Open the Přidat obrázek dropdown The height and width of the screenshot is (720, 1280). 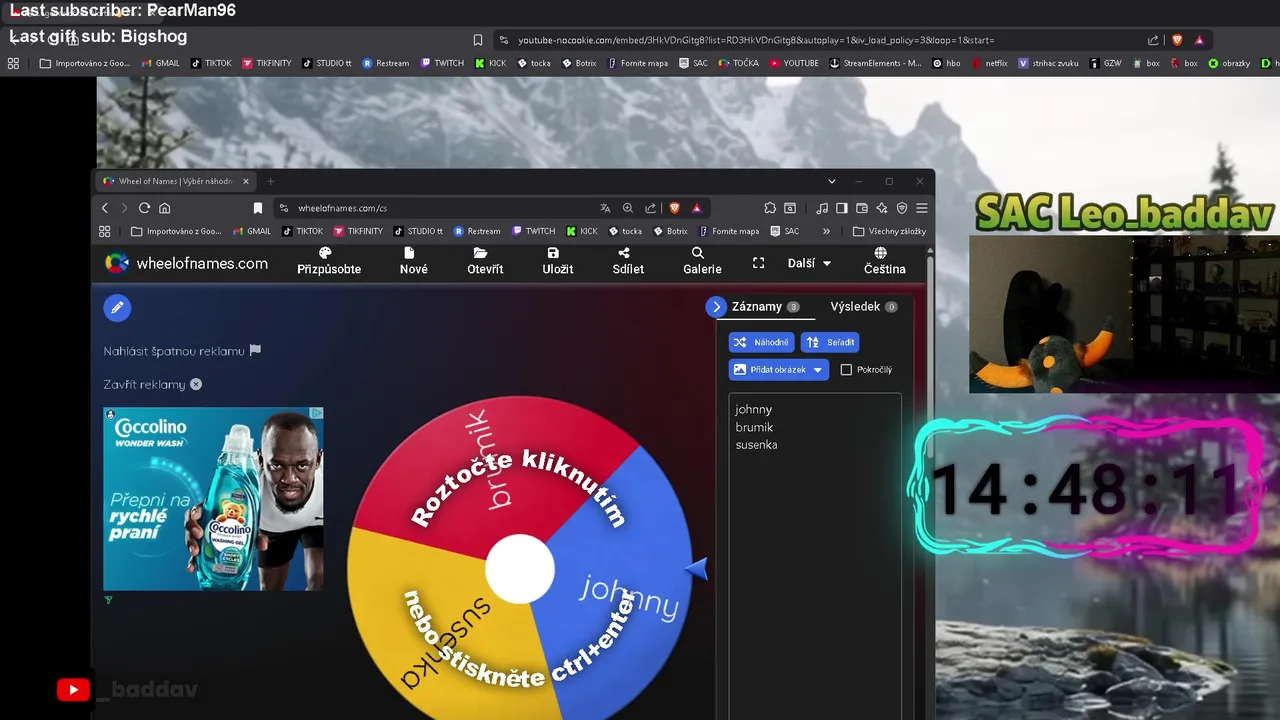[778, 370]
